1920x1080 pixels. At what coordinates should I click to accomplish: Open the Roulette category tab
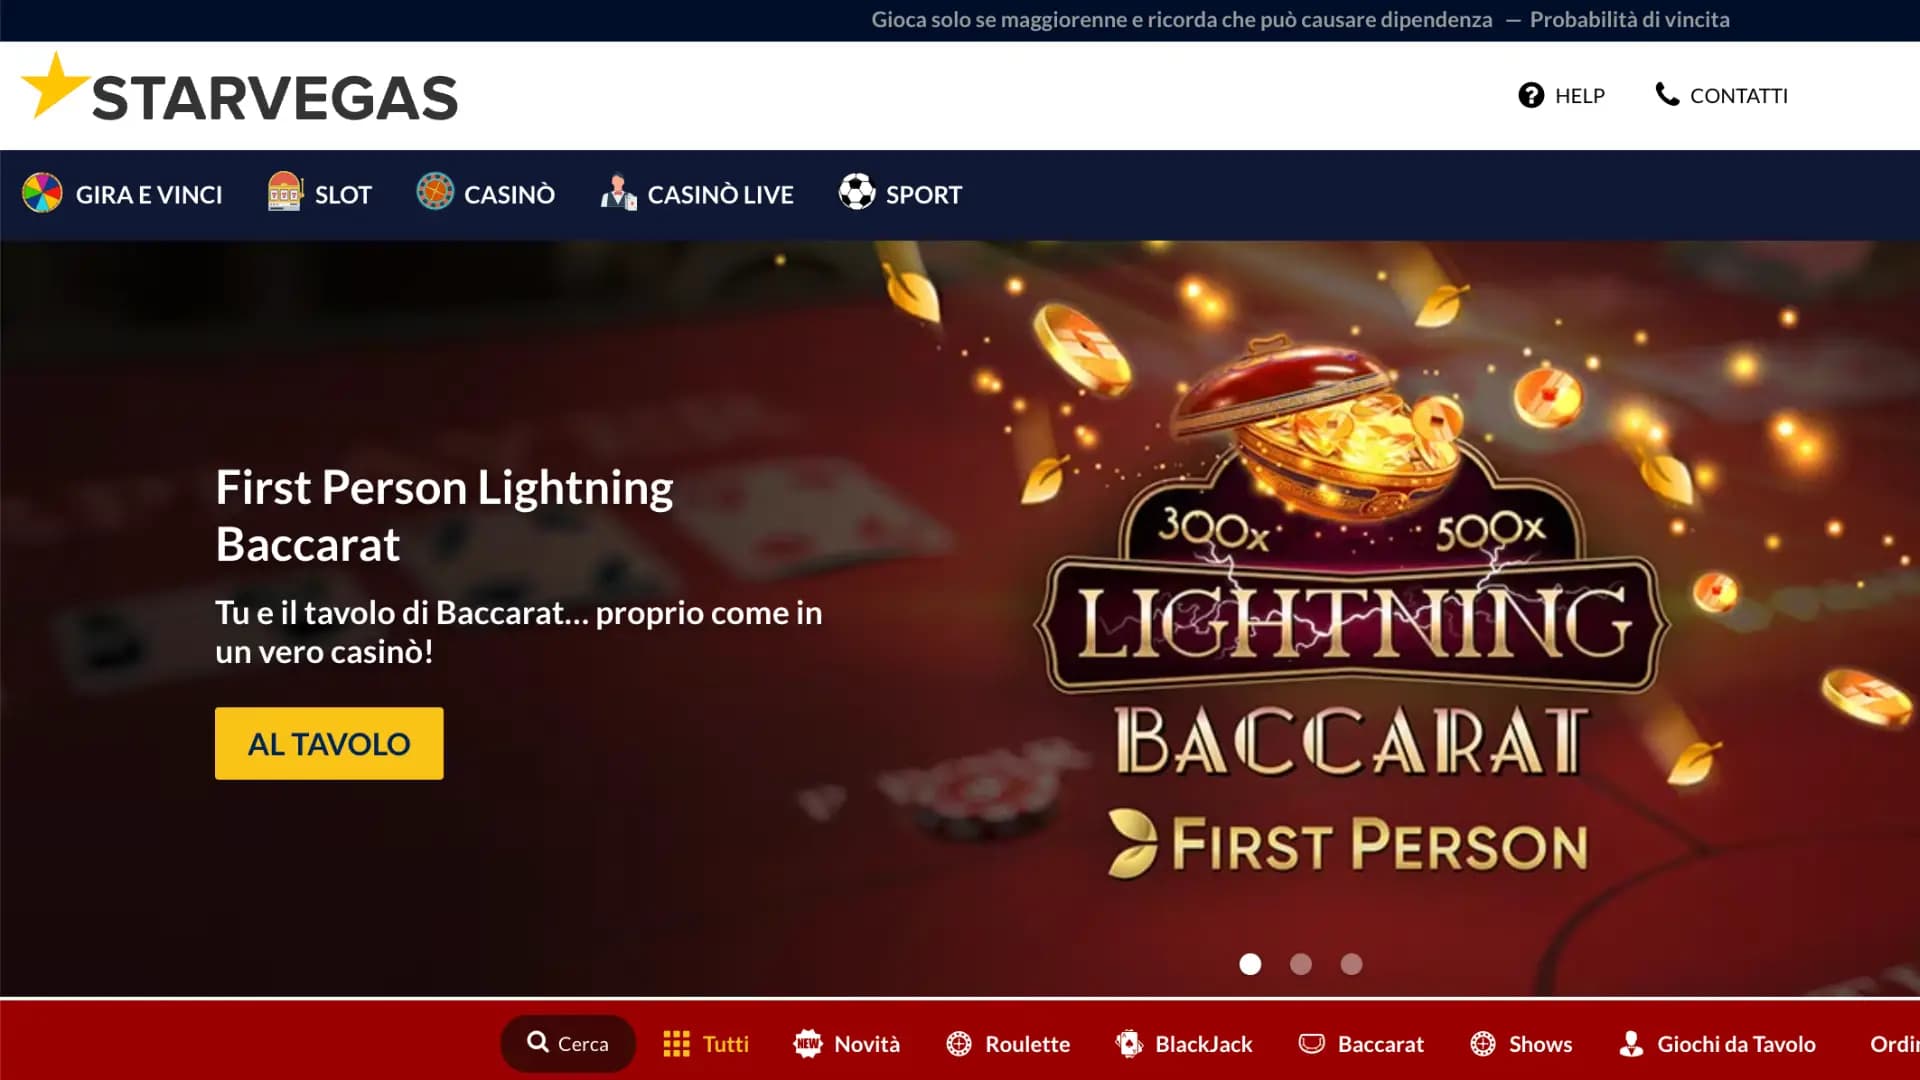click(1008, 1044)
